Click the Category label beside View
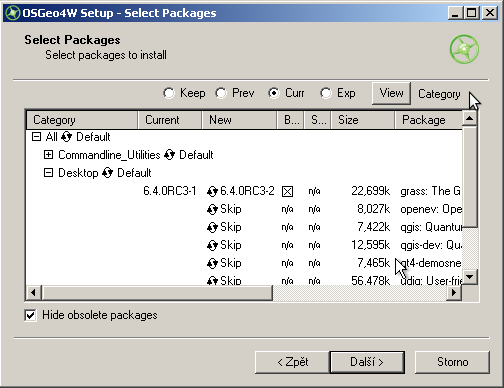This screenshot has height=388, width=504. click(439, 94)
